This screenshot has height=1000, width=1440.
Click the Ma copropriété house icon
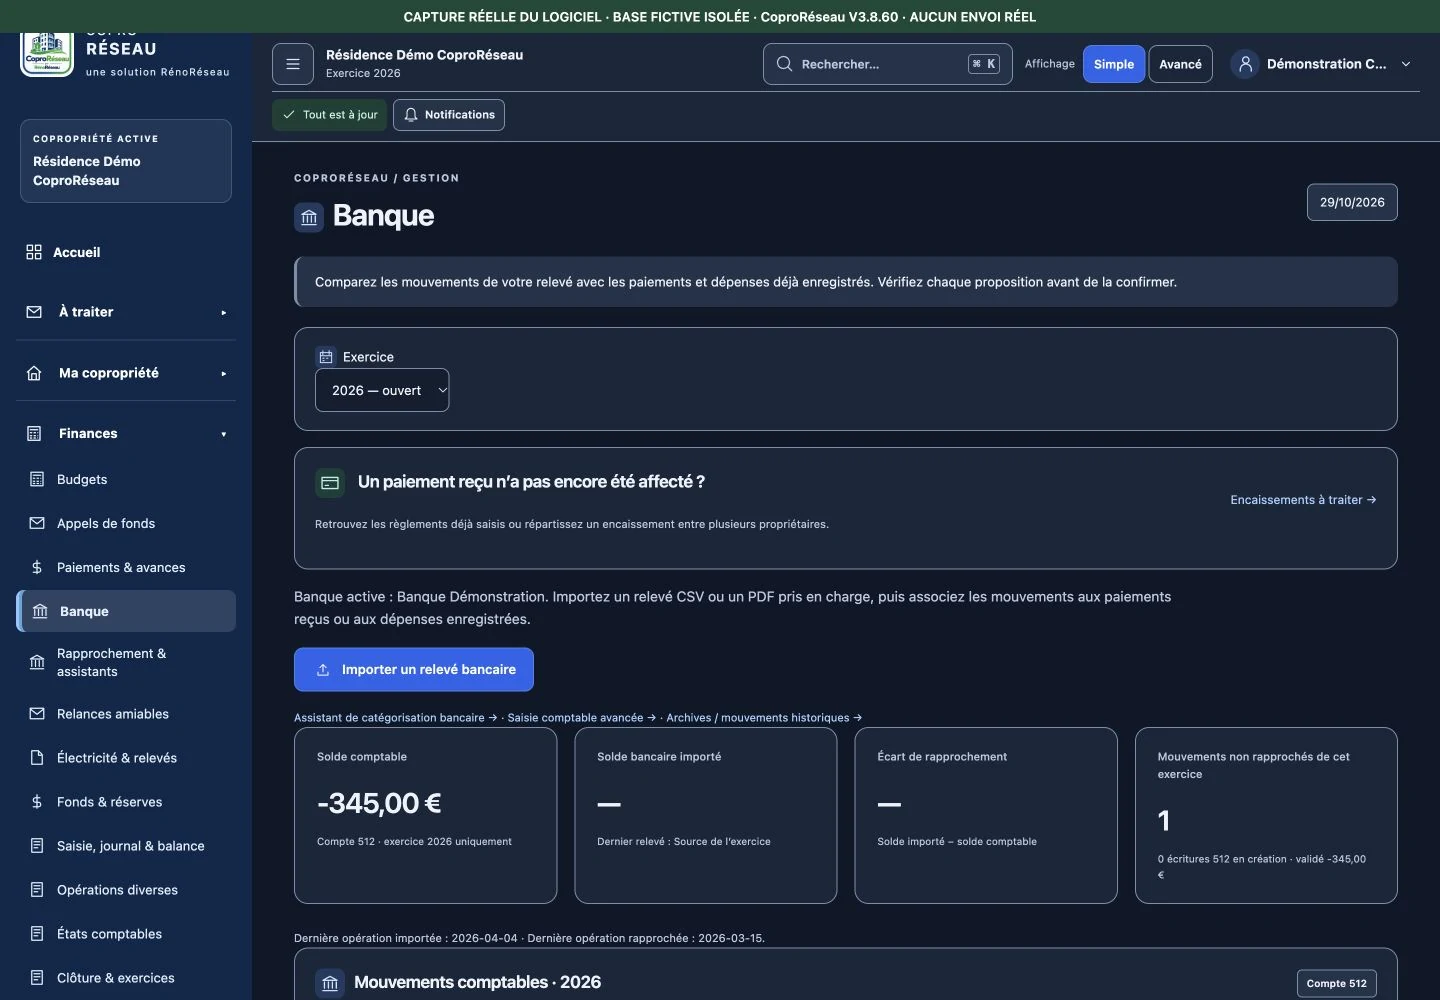34,373
